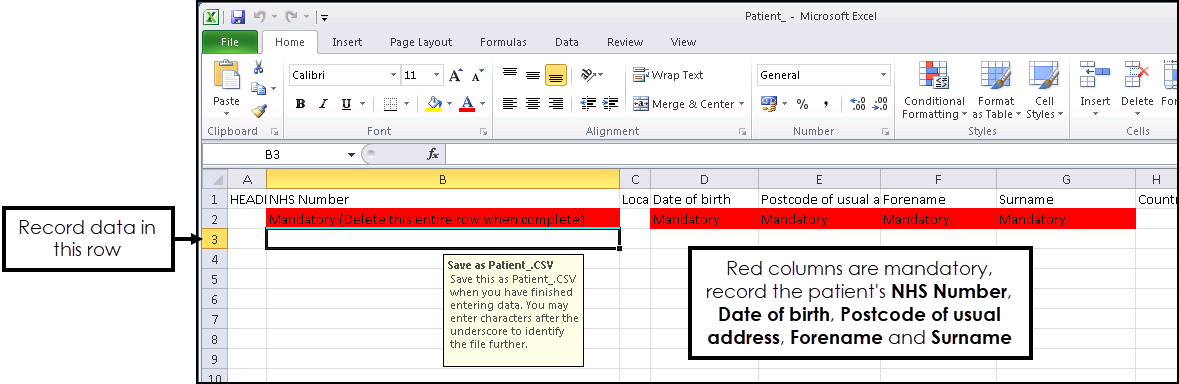
Task: Click the green File button
Action: click(x=230, y=42)
